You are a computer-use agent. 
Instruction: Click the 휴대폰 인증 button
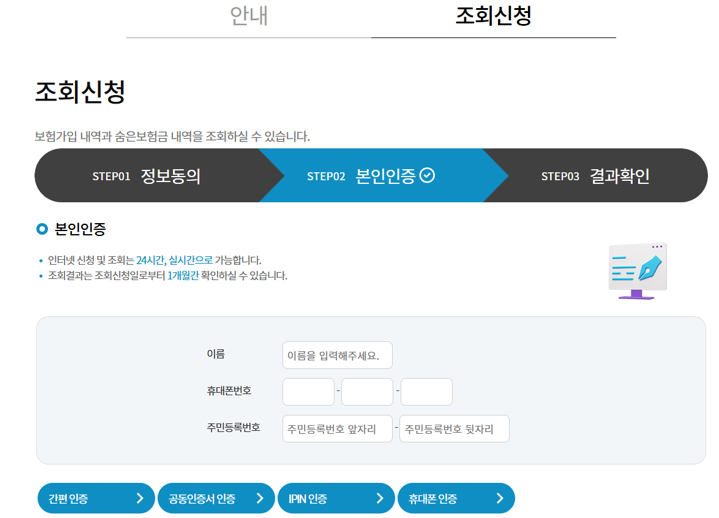click(456, 498)
